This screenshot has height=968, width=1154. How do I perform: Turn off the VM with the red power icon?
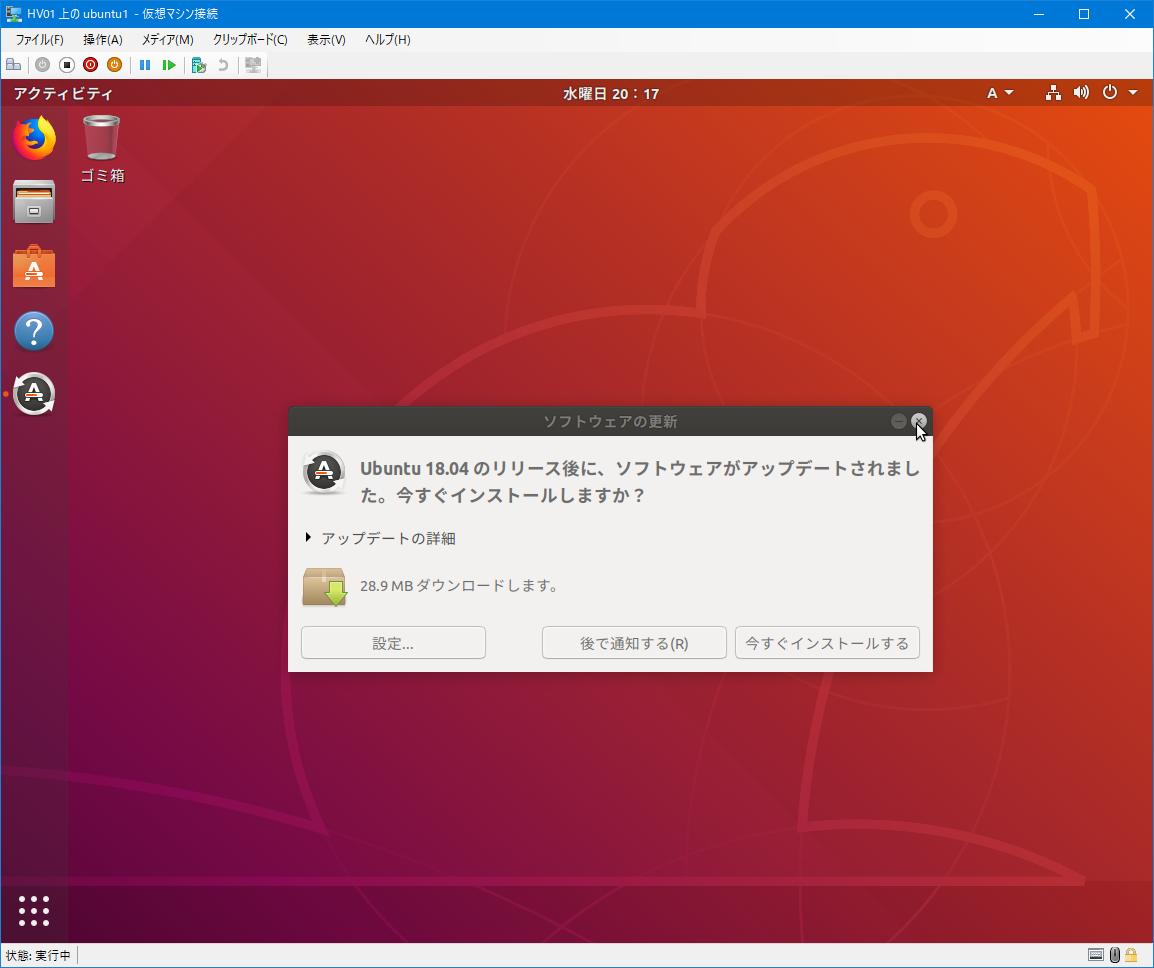tap(90, 64)
